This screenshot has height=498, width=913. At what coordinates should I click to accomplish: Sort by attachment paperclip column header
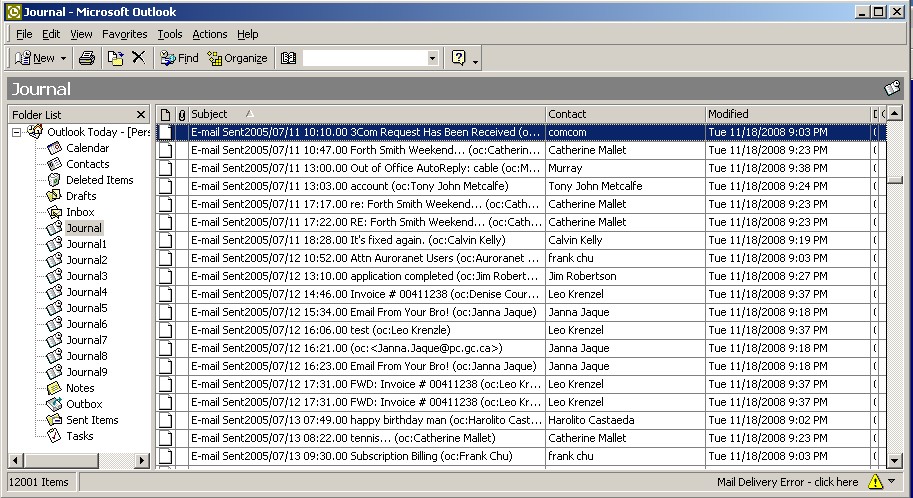click(182, 114)
